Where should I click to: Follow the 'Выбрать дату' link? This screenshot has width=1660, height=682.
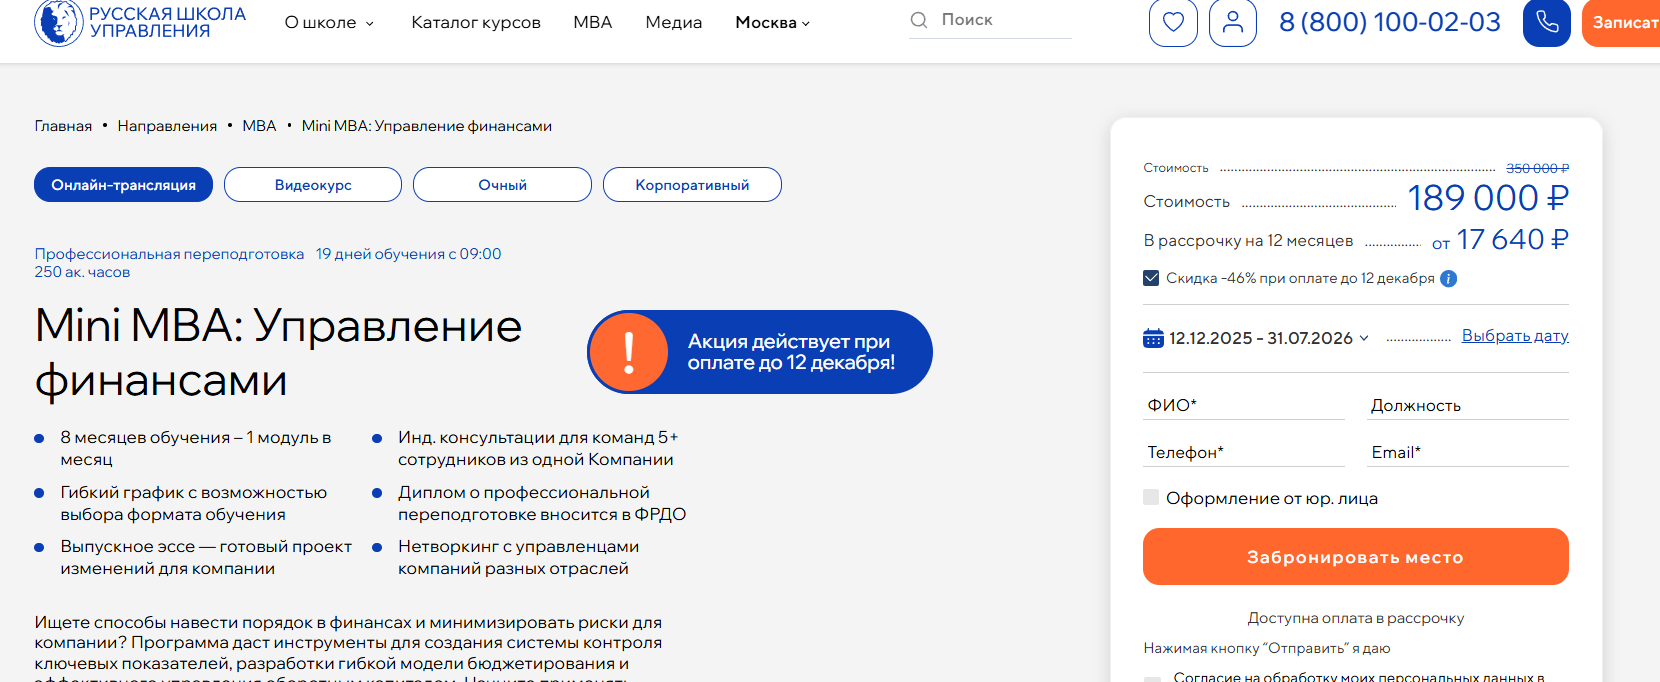[1514, 336]
